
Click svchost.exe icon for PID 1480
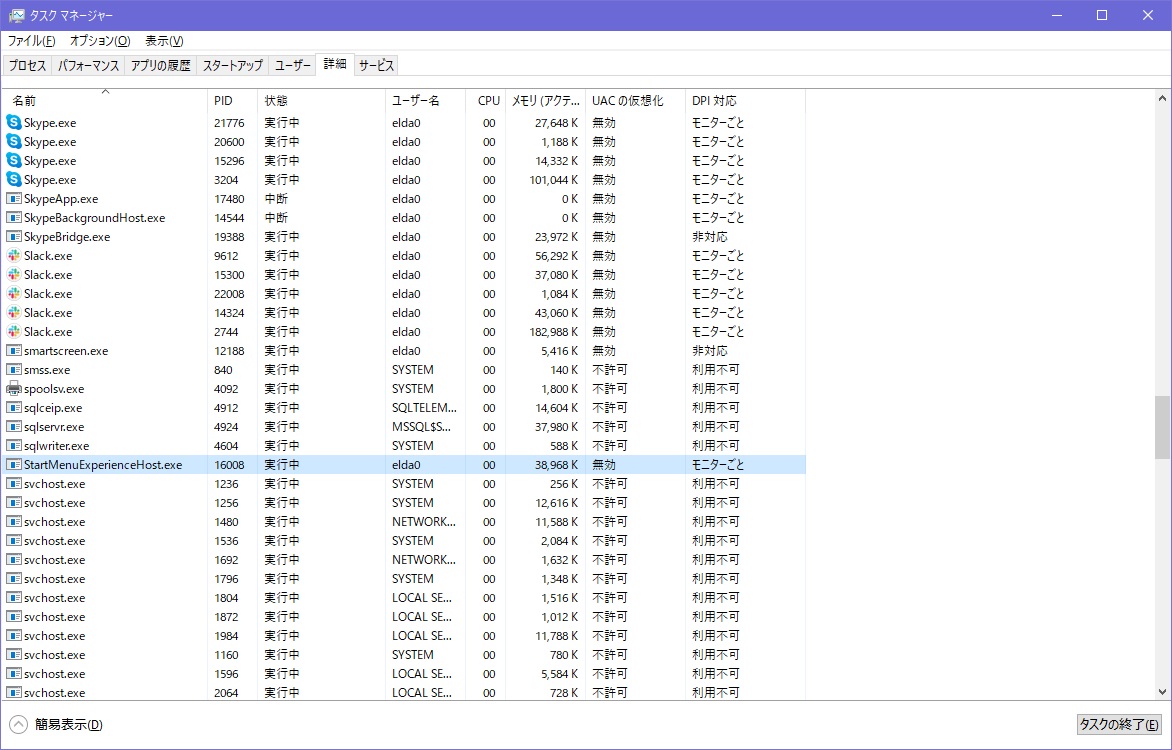[x=13, y=522]
